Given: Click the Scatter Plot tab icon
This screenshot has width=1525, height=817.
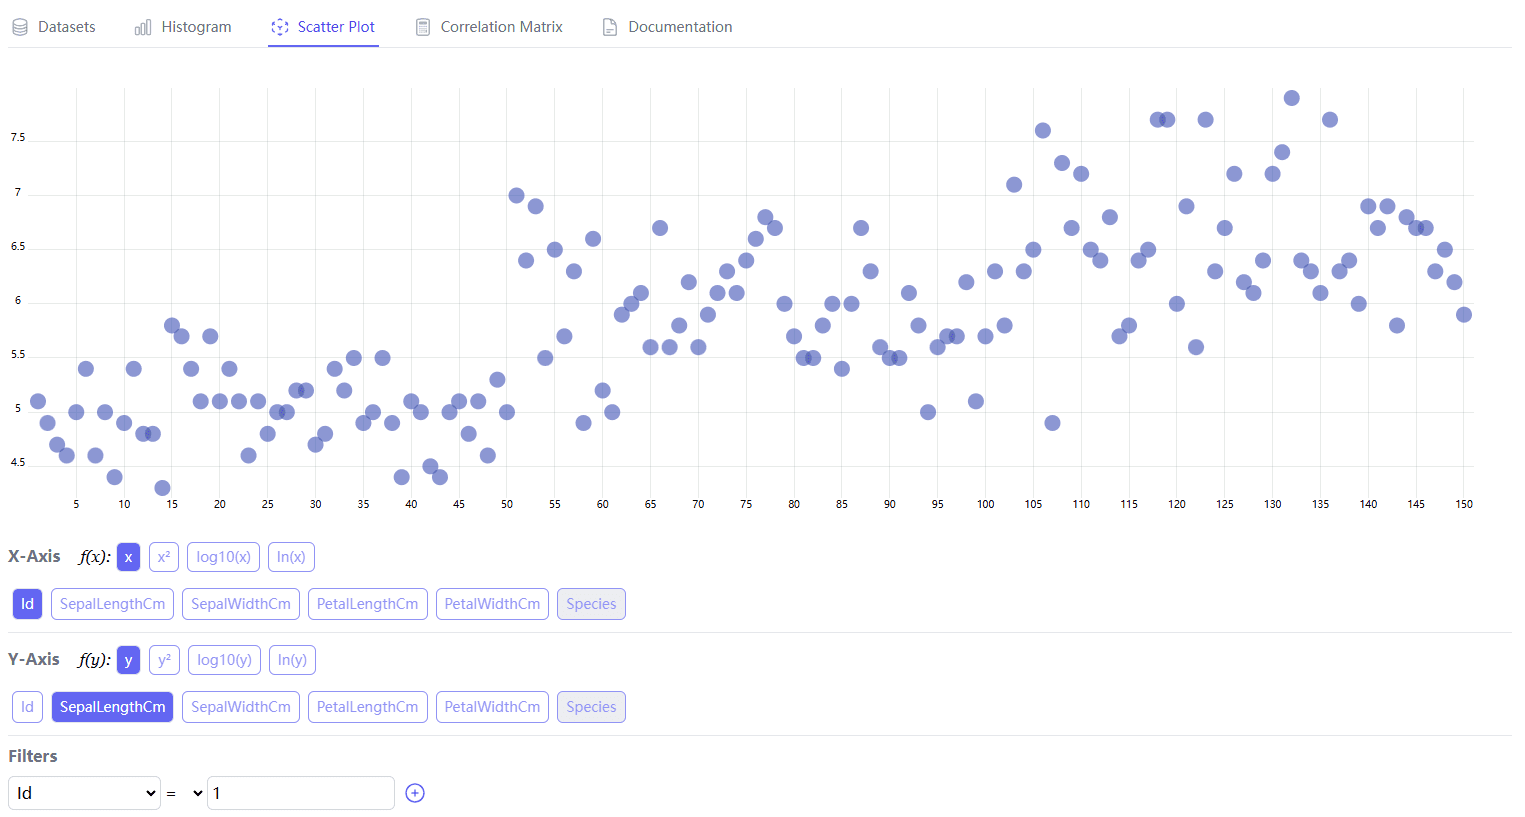Looking at the screenshot, I should click(x=280, y=27).
